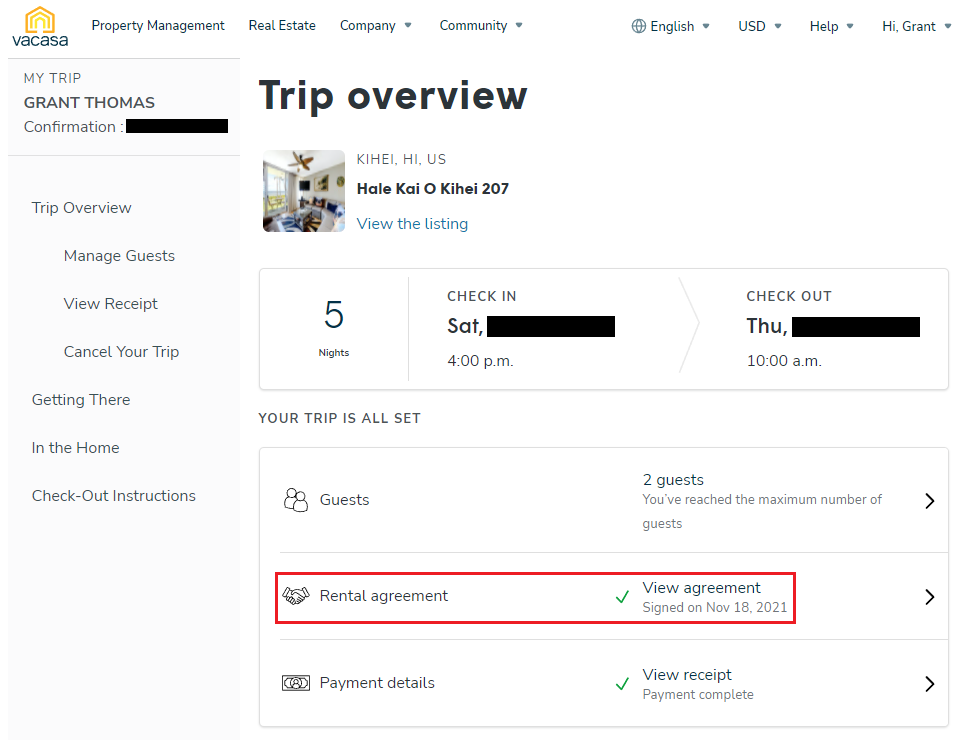Go to Property Management page
Viewport: 968px width, 740px height.
point(158,25)
